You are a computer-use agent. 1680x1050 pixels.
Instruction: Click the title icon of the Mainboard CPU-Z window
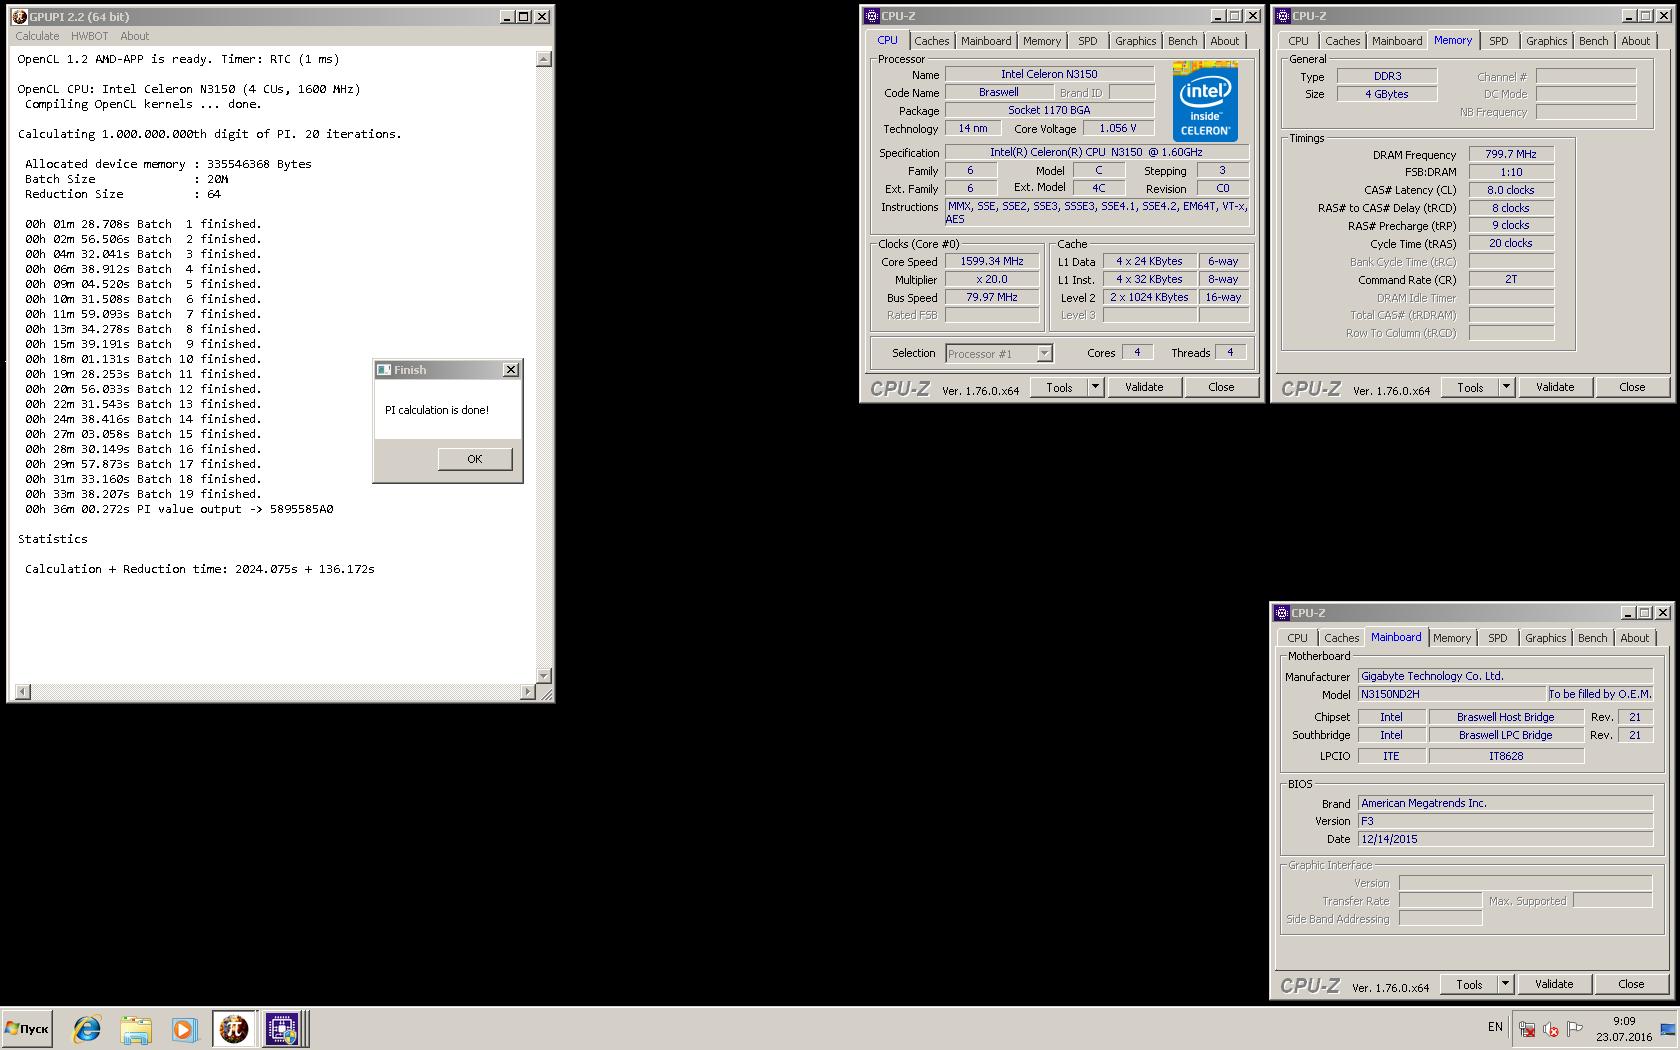coord(1281,613)
